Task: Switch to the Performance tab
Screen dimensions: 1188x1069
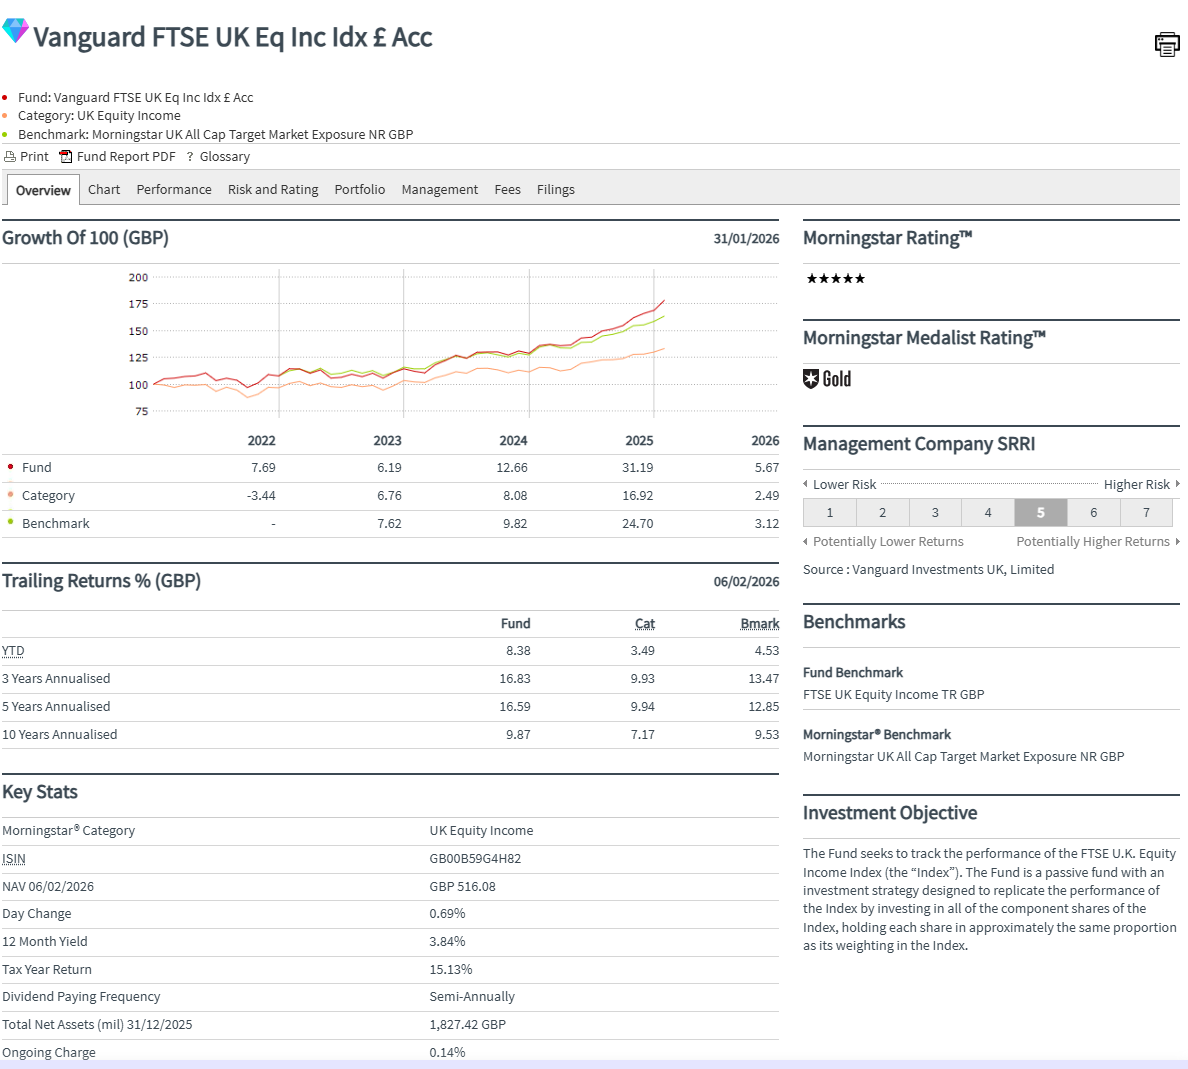Action: coord(173,189)
